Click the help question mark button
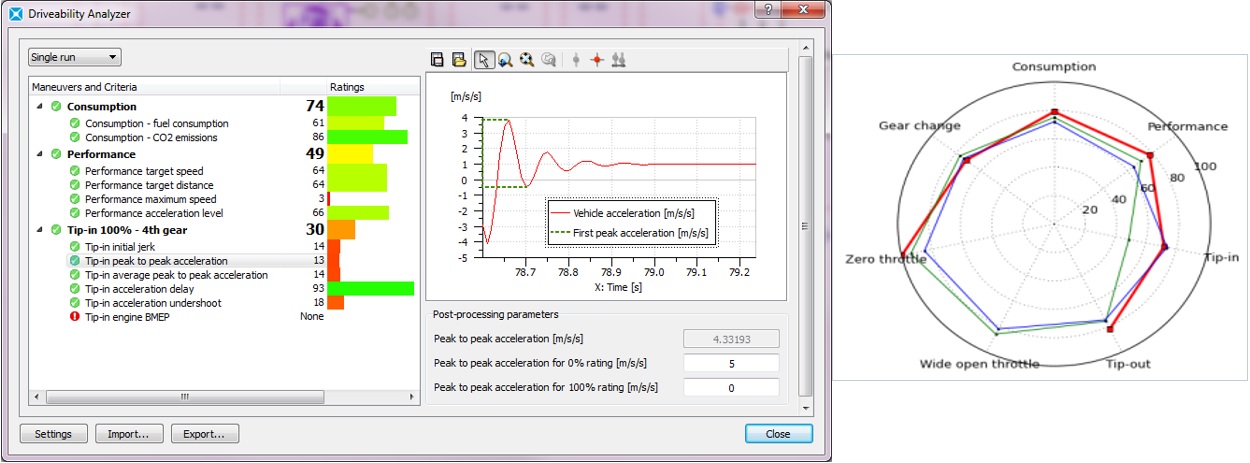 pyautogui.click(x=767, y=10)
